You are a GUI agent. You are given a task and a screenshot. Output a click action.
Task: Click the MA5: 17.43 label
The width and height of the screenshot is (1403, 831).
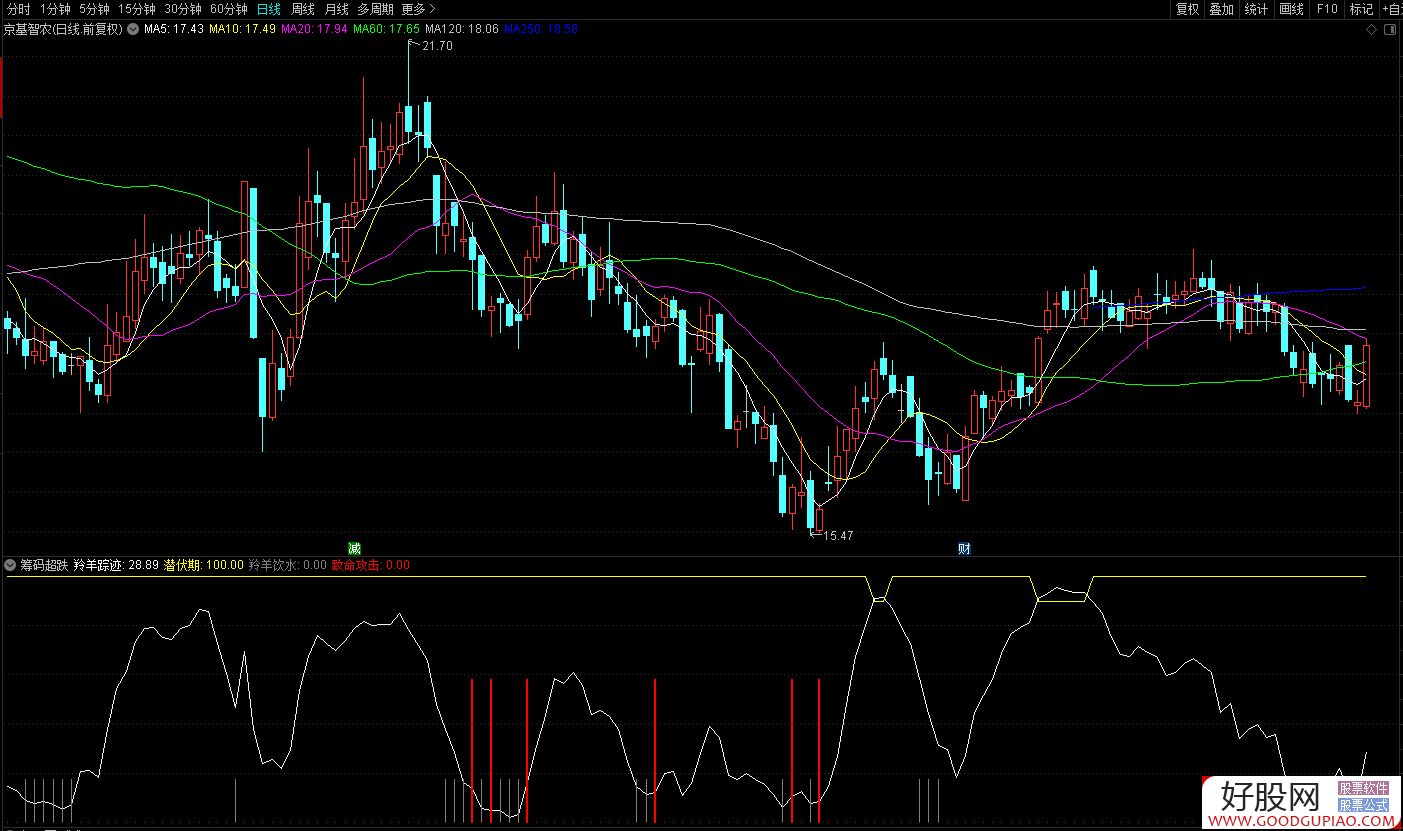173,29
